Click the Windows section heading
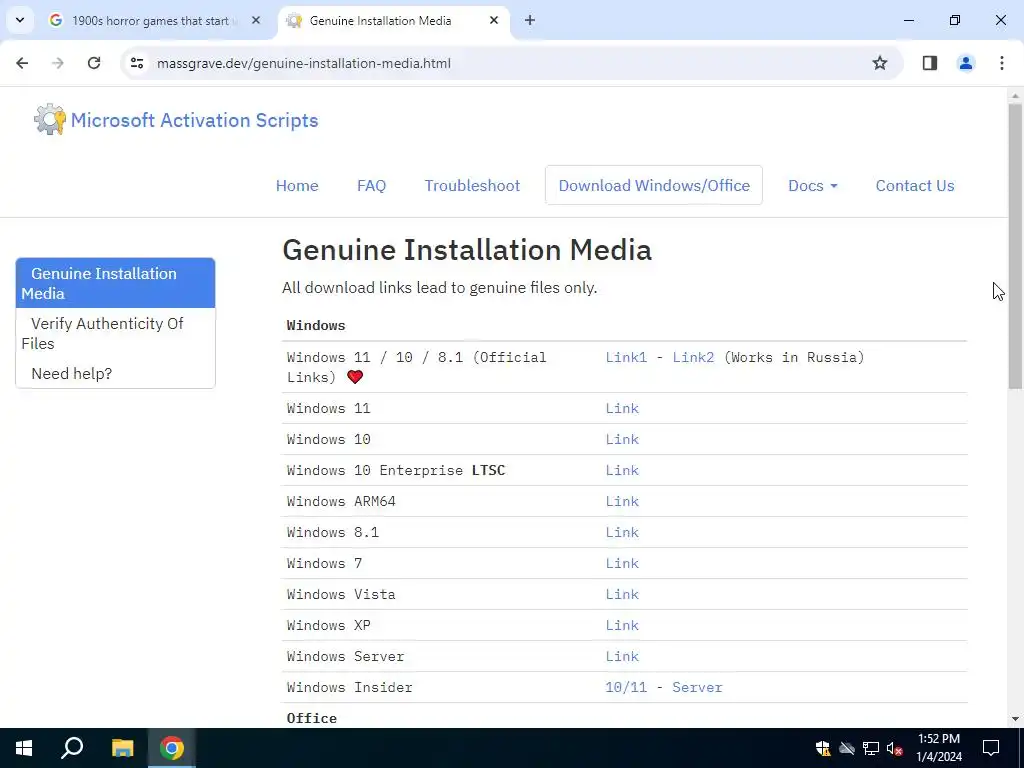 pyautogui.click(x=316, y=325)
